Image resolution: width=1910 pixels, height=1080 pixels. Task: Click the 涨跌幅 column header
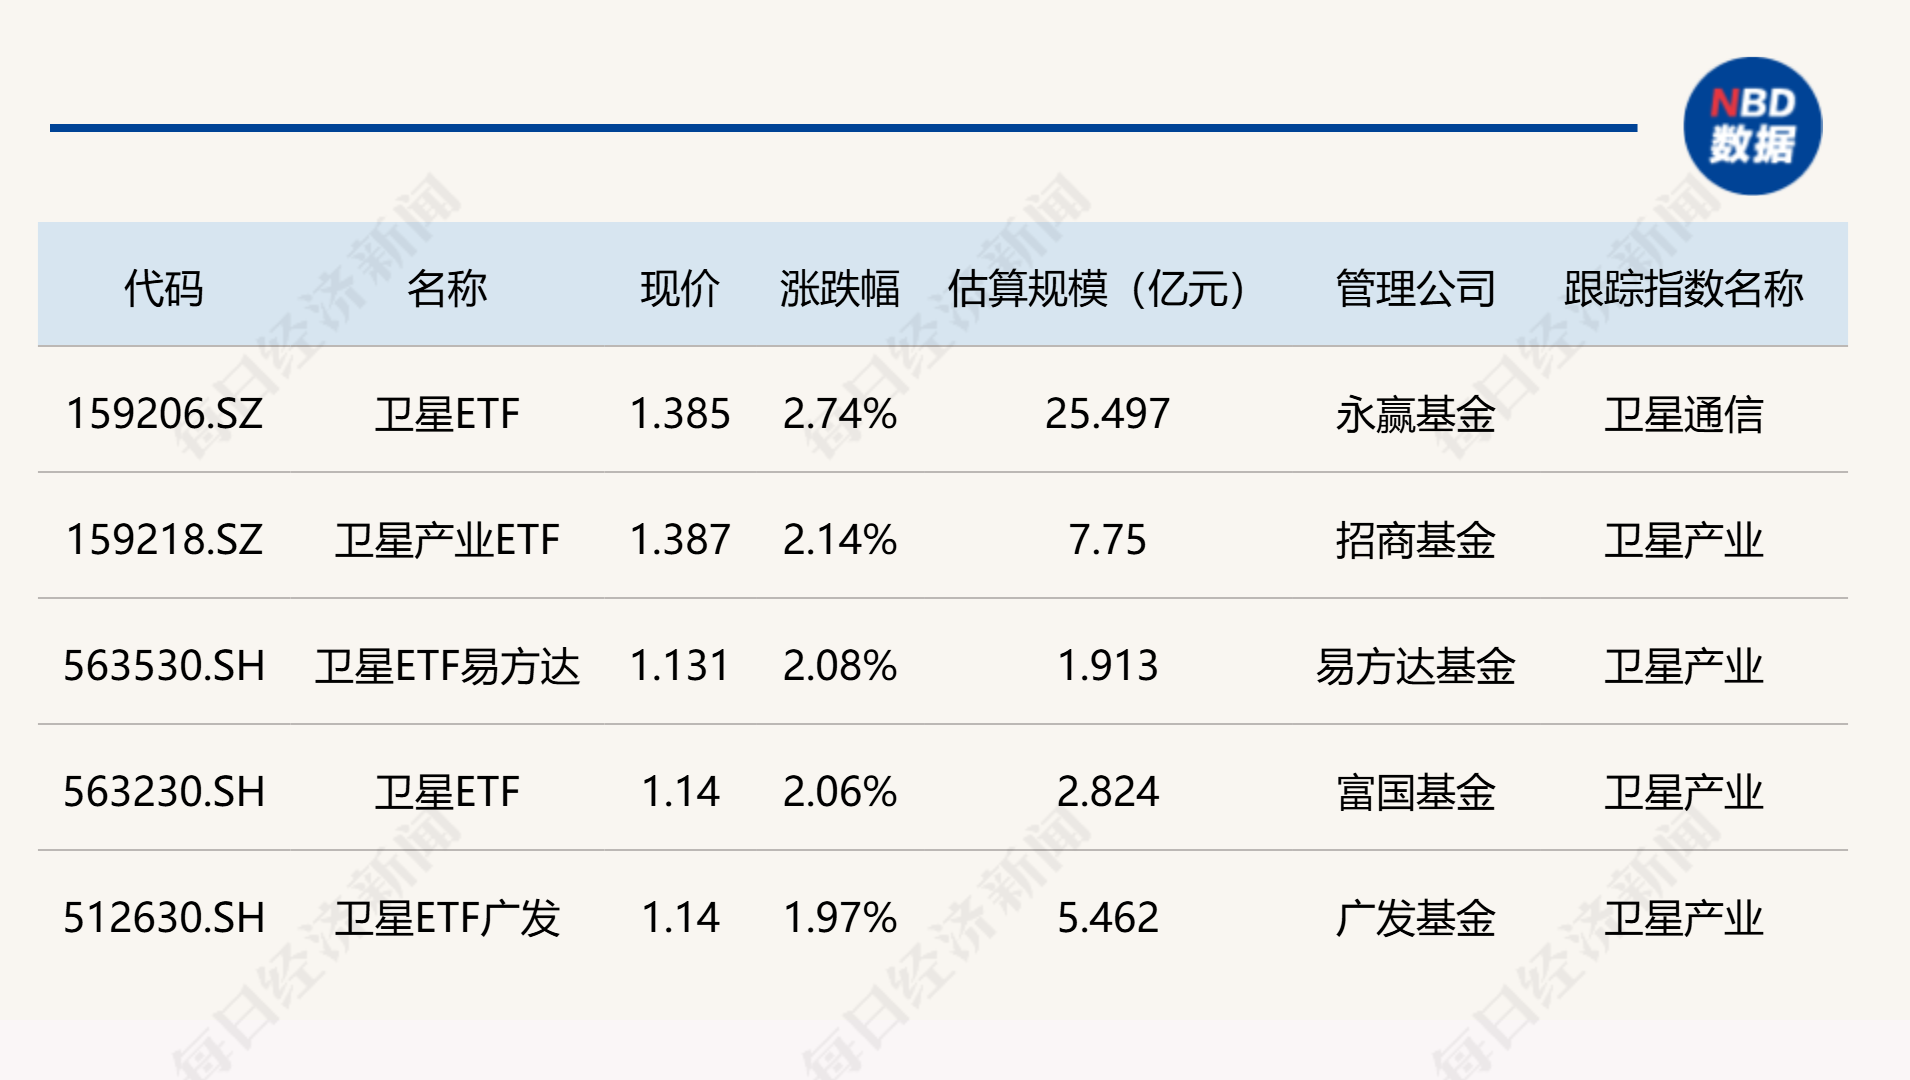[839, 289]
